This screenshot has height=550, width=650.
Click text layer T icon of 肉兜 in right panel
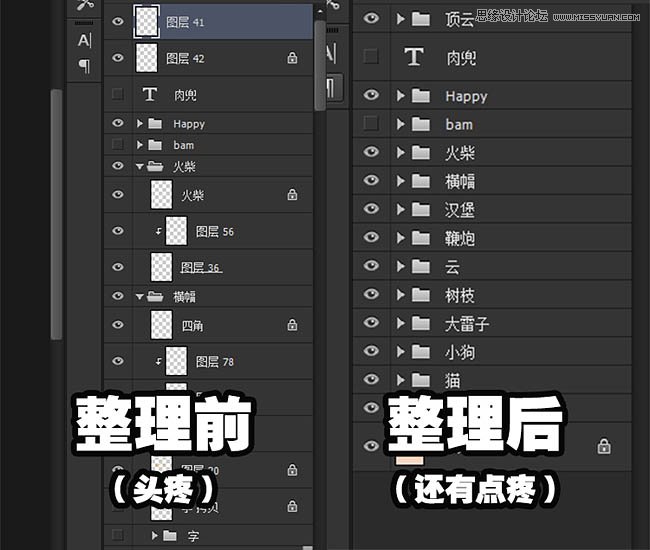[414, 56]
